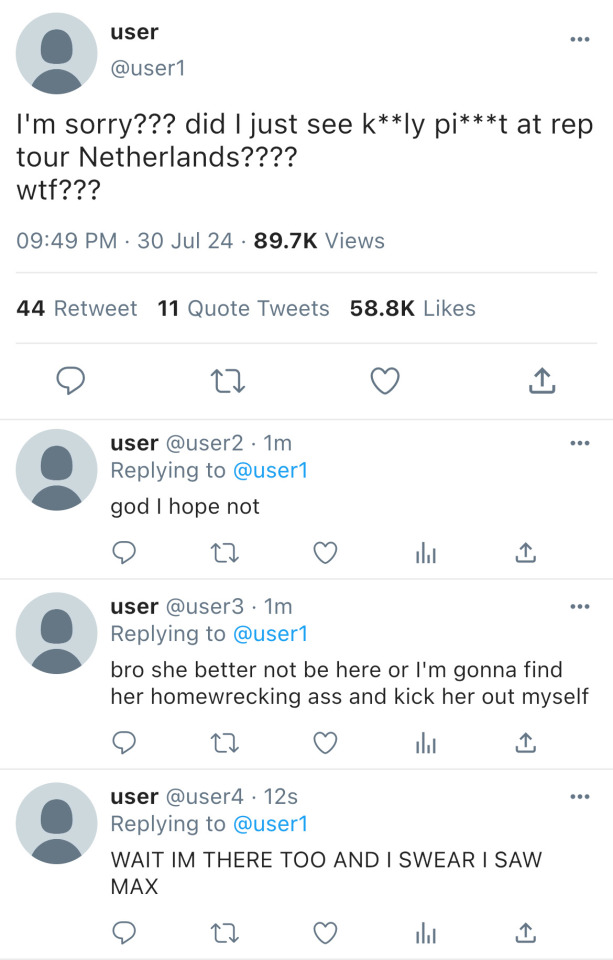The width and height of the screenshot is (613, 960).
Task: View the 58.8K Likes list
Action: tap(412, 309)
